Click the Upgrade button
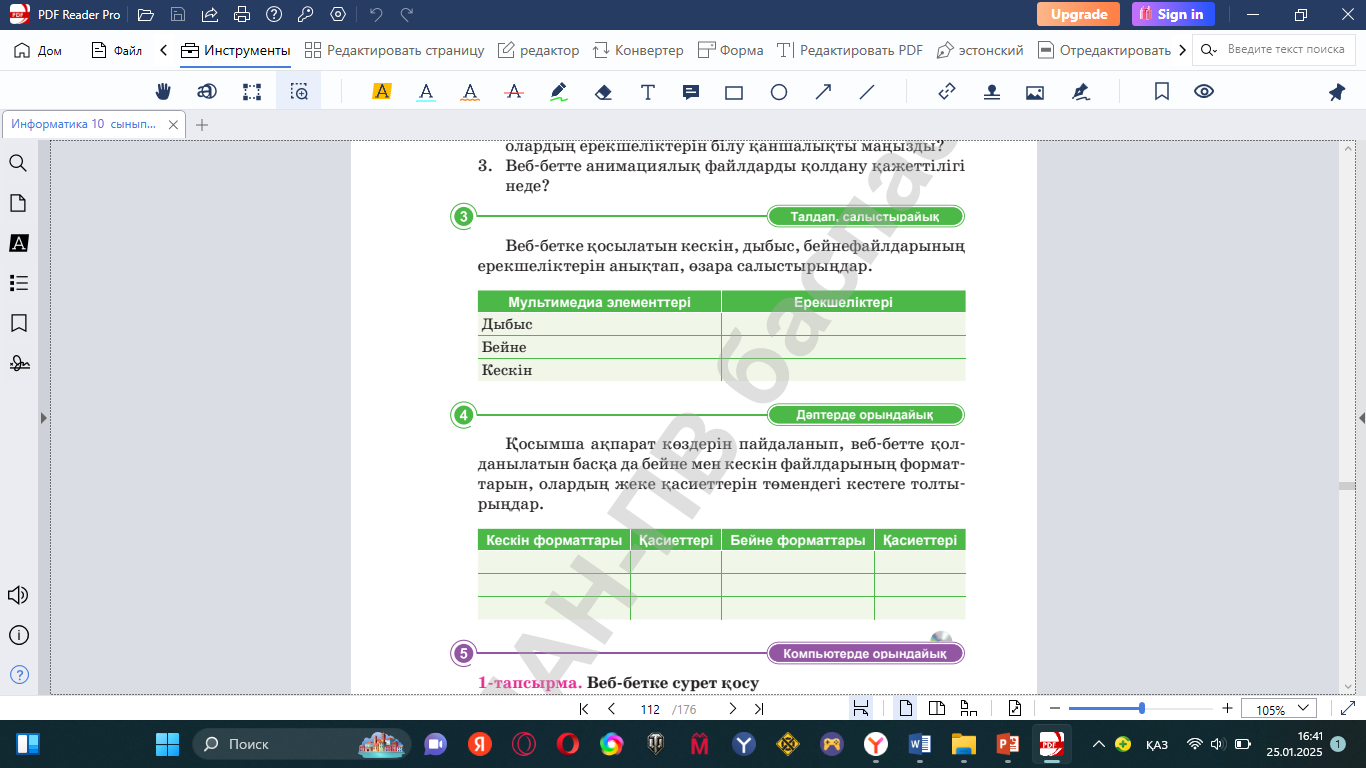 (1078, 14)
